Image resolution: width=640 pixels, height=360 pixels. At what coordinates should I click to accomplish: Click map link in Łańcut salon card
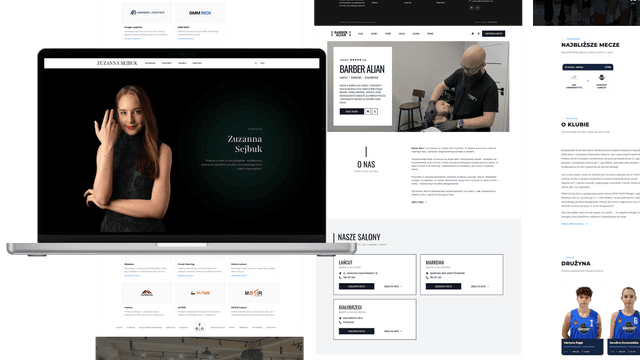(393, 287)
